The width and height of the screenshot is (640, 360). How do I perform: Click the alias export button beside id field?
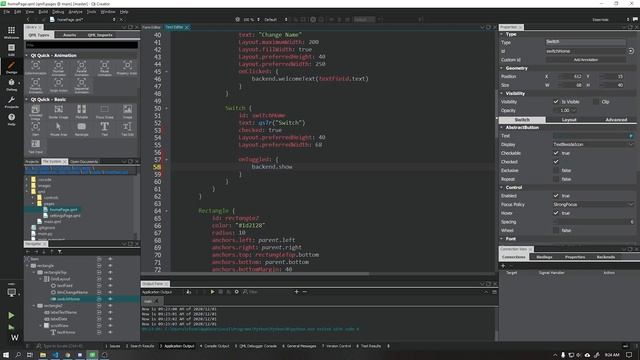(x=631, y=51)
